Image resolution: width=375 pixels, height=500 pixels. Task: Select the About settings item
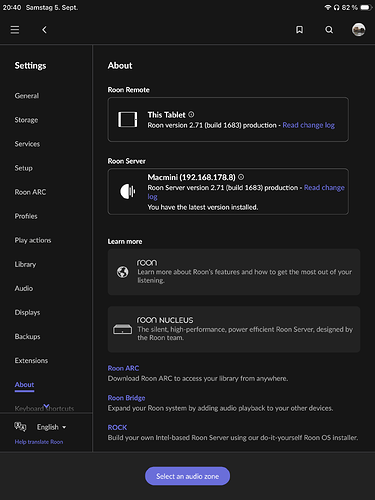click(x=24, y=385)
